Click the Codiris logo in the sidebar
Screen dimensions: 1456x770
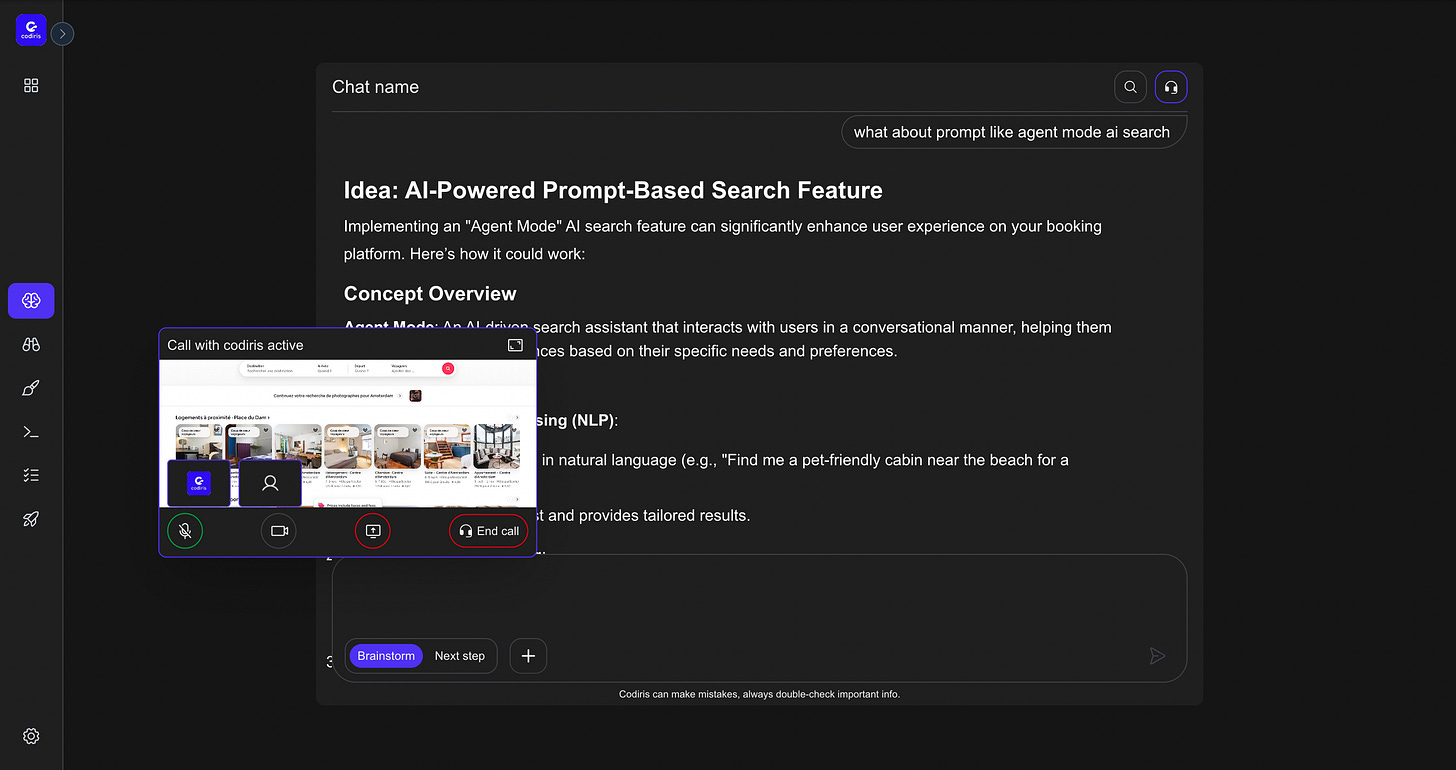[31, 30]
